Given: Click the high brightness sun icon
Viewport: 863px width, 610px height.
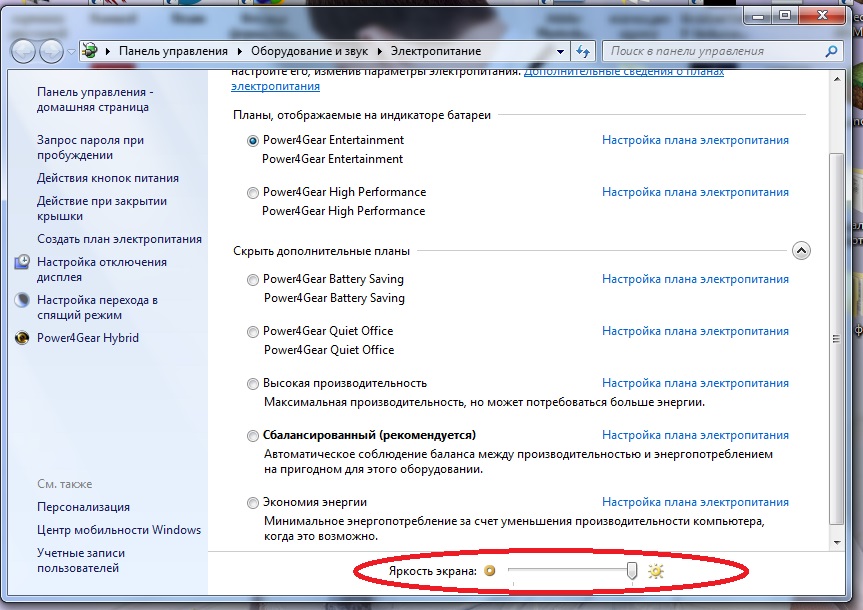Looking at the screenshot, I should pos(655,571).
